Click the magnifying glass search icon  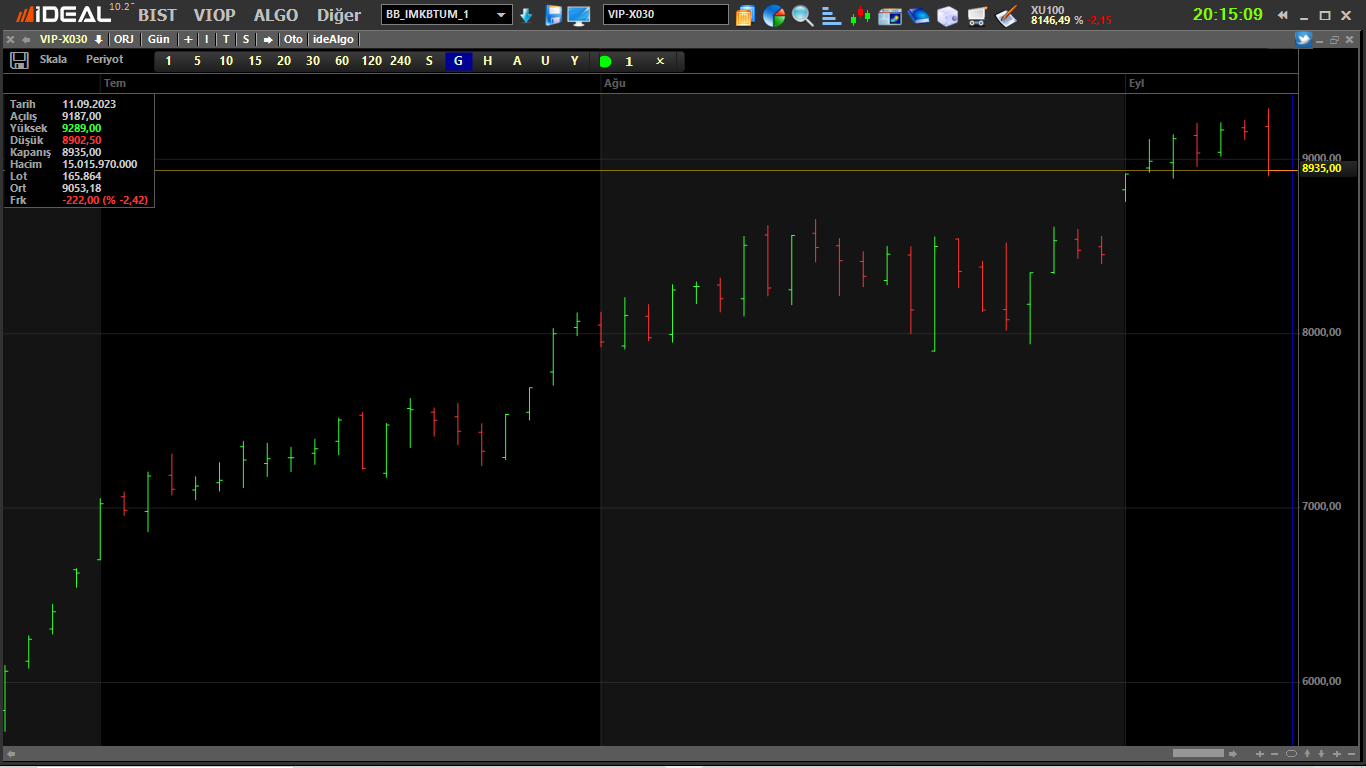(x=802, y=15)
